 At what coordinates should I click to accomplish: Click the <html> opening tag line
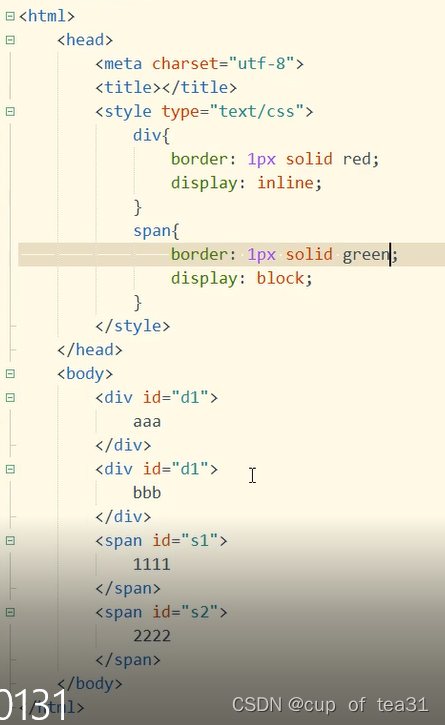point(47,16)
